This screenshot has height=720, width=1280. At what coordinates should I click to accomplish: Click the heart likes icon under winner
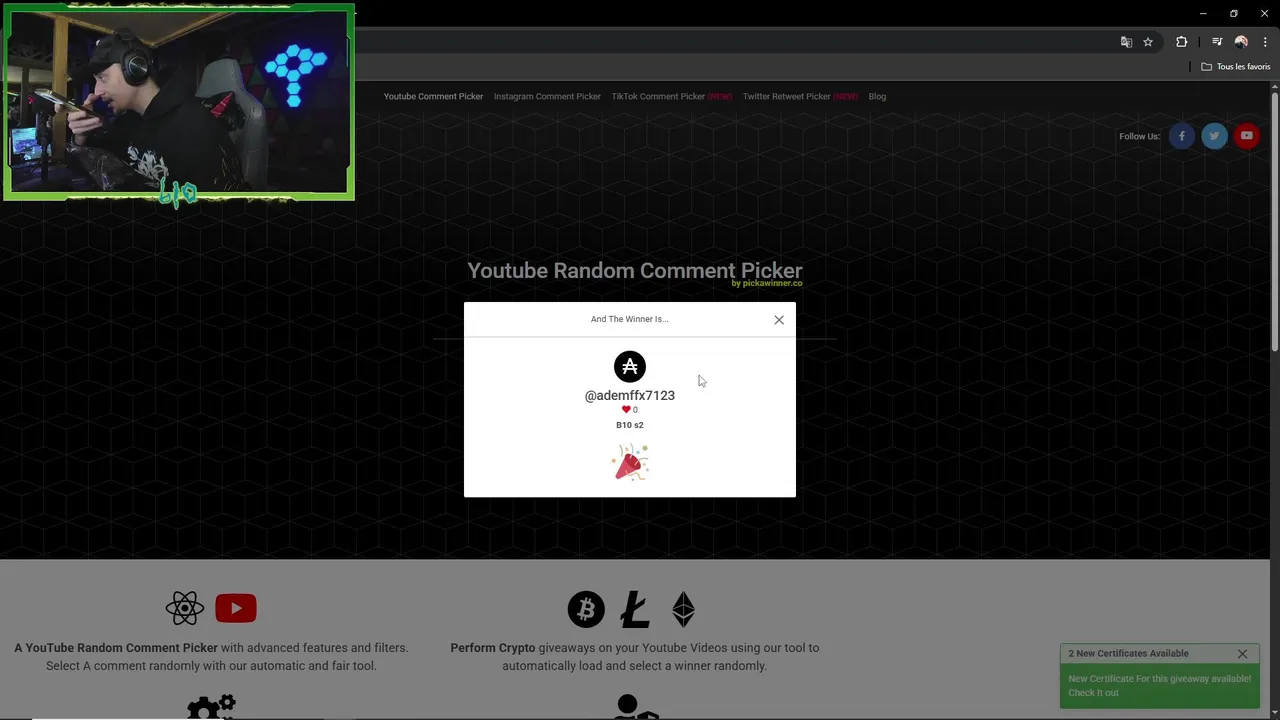tap(626, 410)
